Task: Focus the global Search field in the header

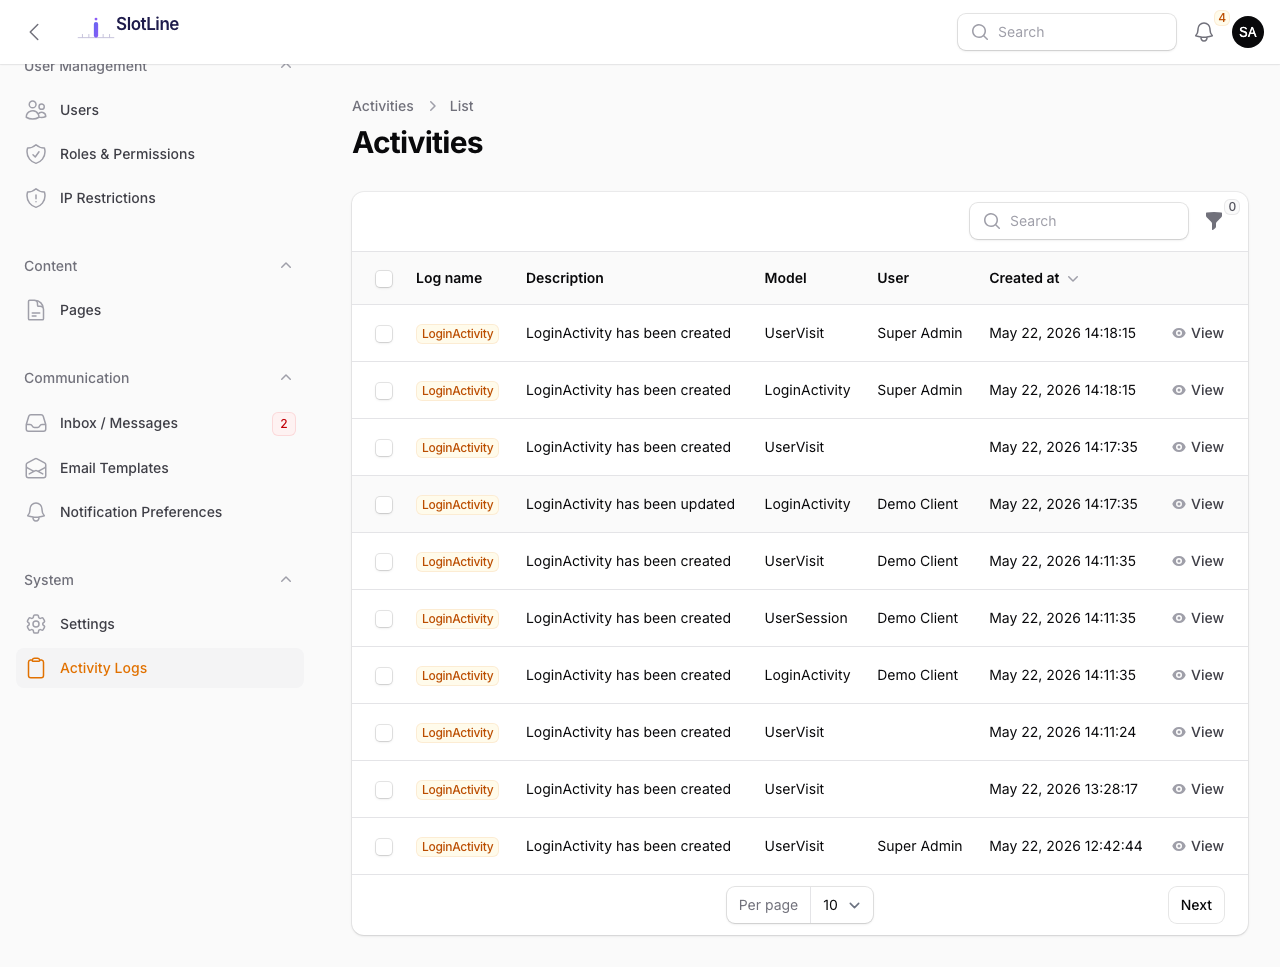Action: pyautogui.click(x=1067, y=32)
